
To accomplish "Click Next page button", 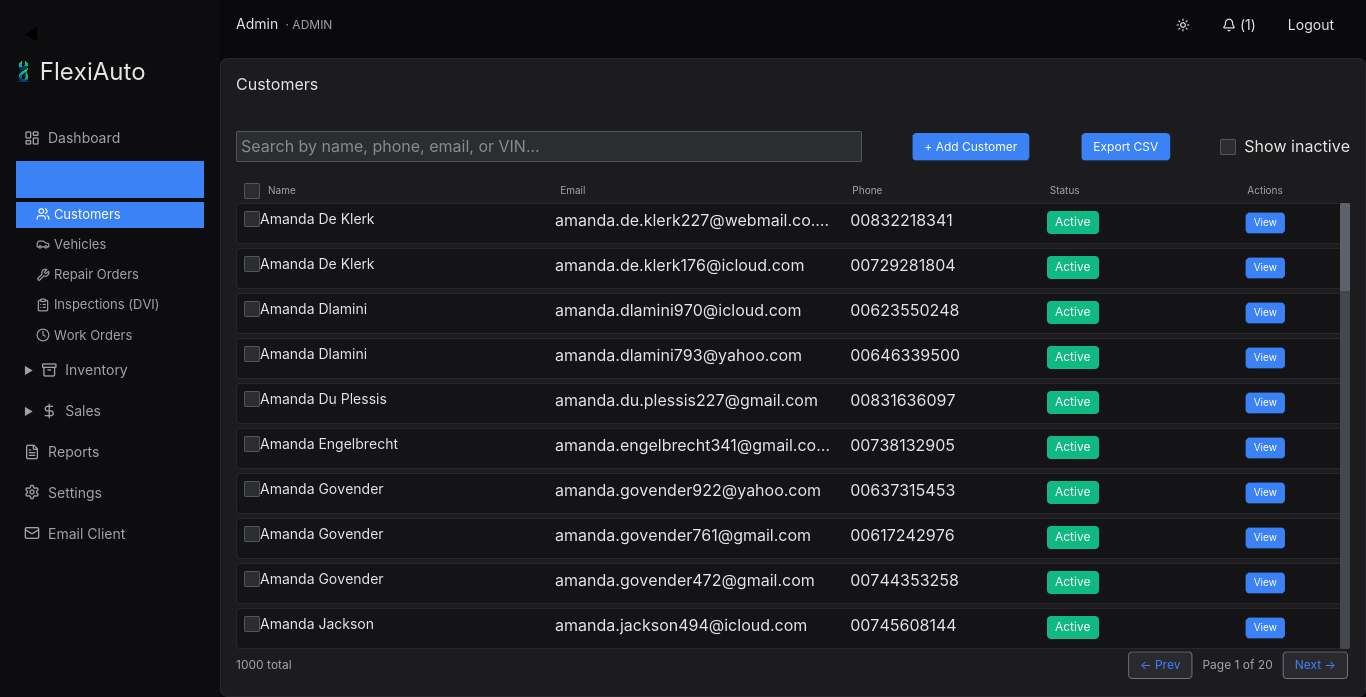I will click(x=1315, y=665).
